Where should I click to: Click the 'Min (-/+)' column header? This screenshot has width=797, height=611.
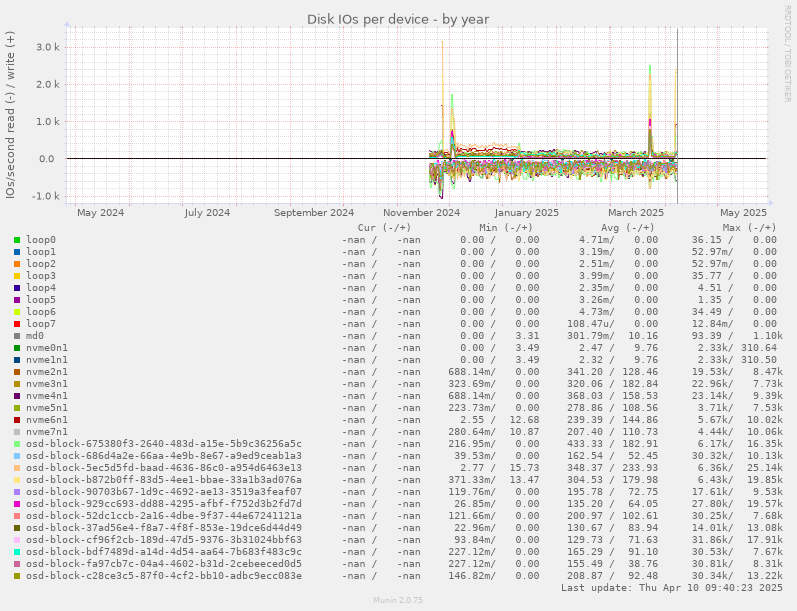[x=506, y=228]
